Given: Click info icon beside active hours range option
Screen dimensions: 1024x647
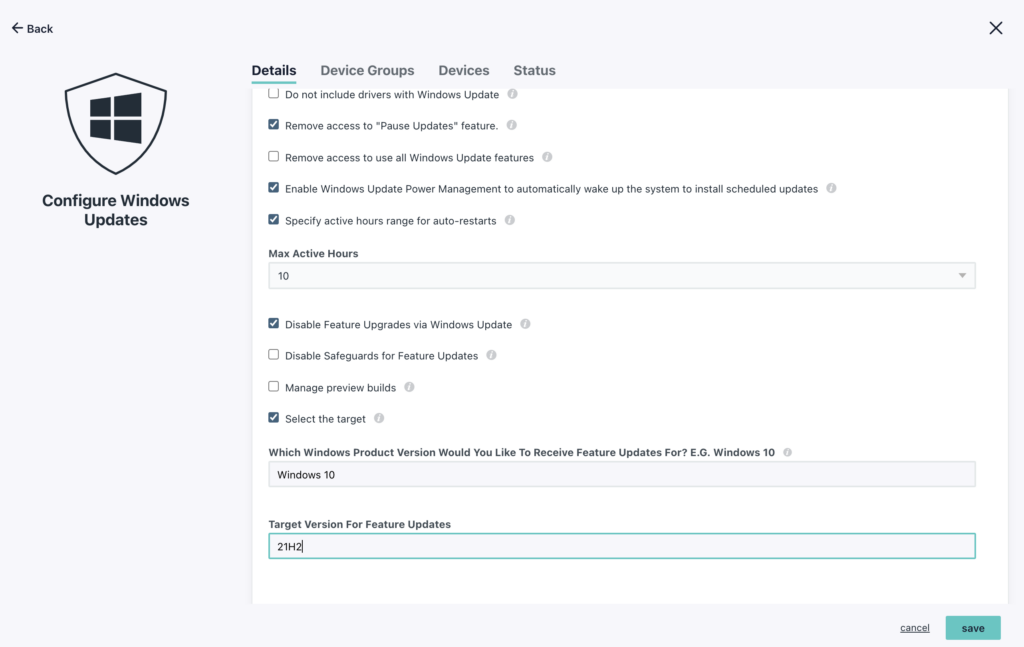Looking at the screenshot, I should pyautogui.click(x=510, y=220).
